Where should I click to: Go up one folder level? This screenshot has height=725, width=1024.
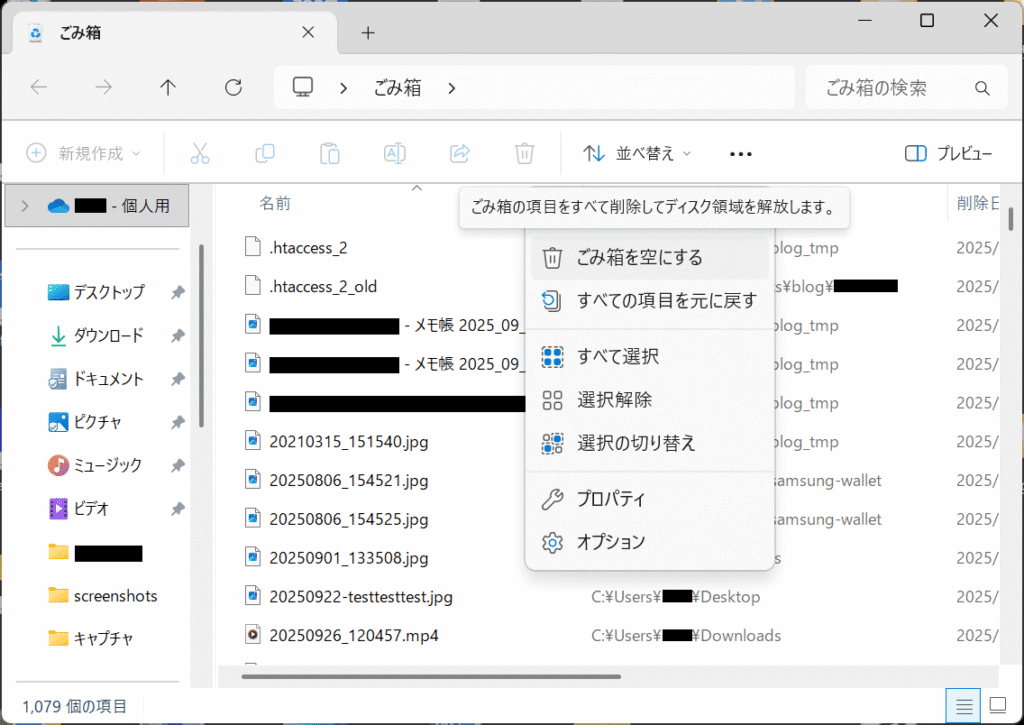[x=168, y=88]
